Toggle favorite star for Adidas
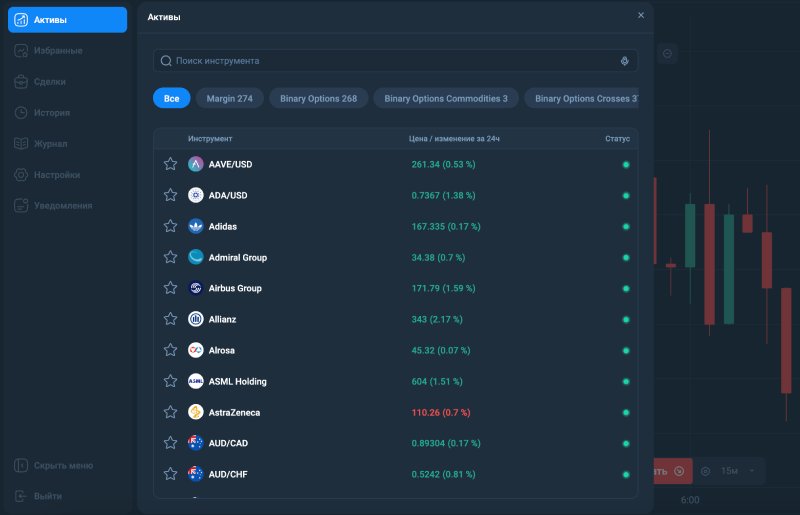The width and height of the screenshot is (800, 515). (x=170, y=226)
